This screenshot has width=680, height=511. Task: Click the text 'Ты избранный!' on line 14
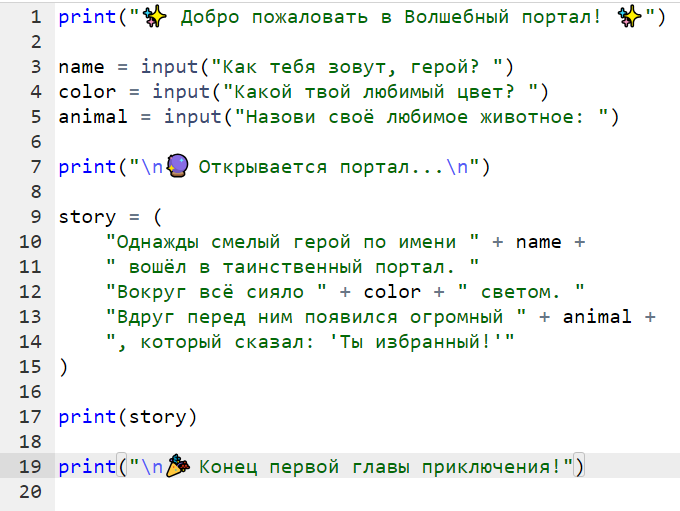tap(415, 343)
